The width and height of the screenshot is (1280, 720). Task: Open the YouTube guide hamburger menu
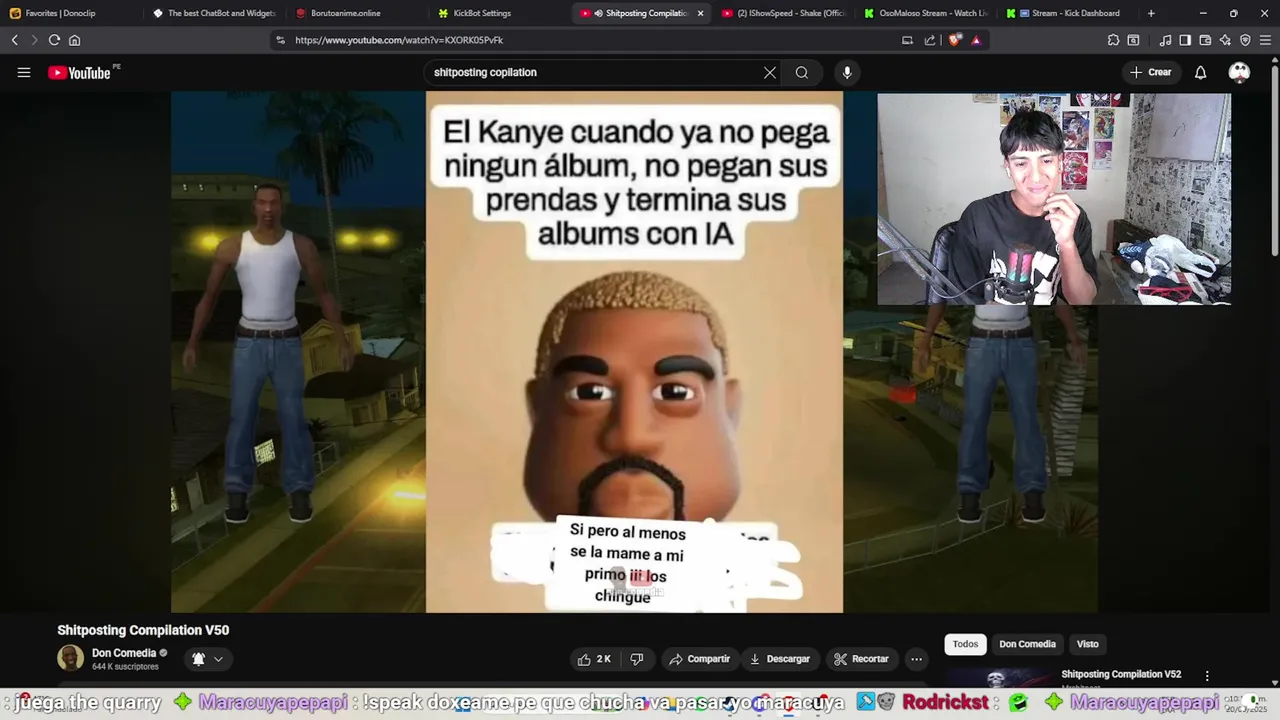tap(24, 72)
